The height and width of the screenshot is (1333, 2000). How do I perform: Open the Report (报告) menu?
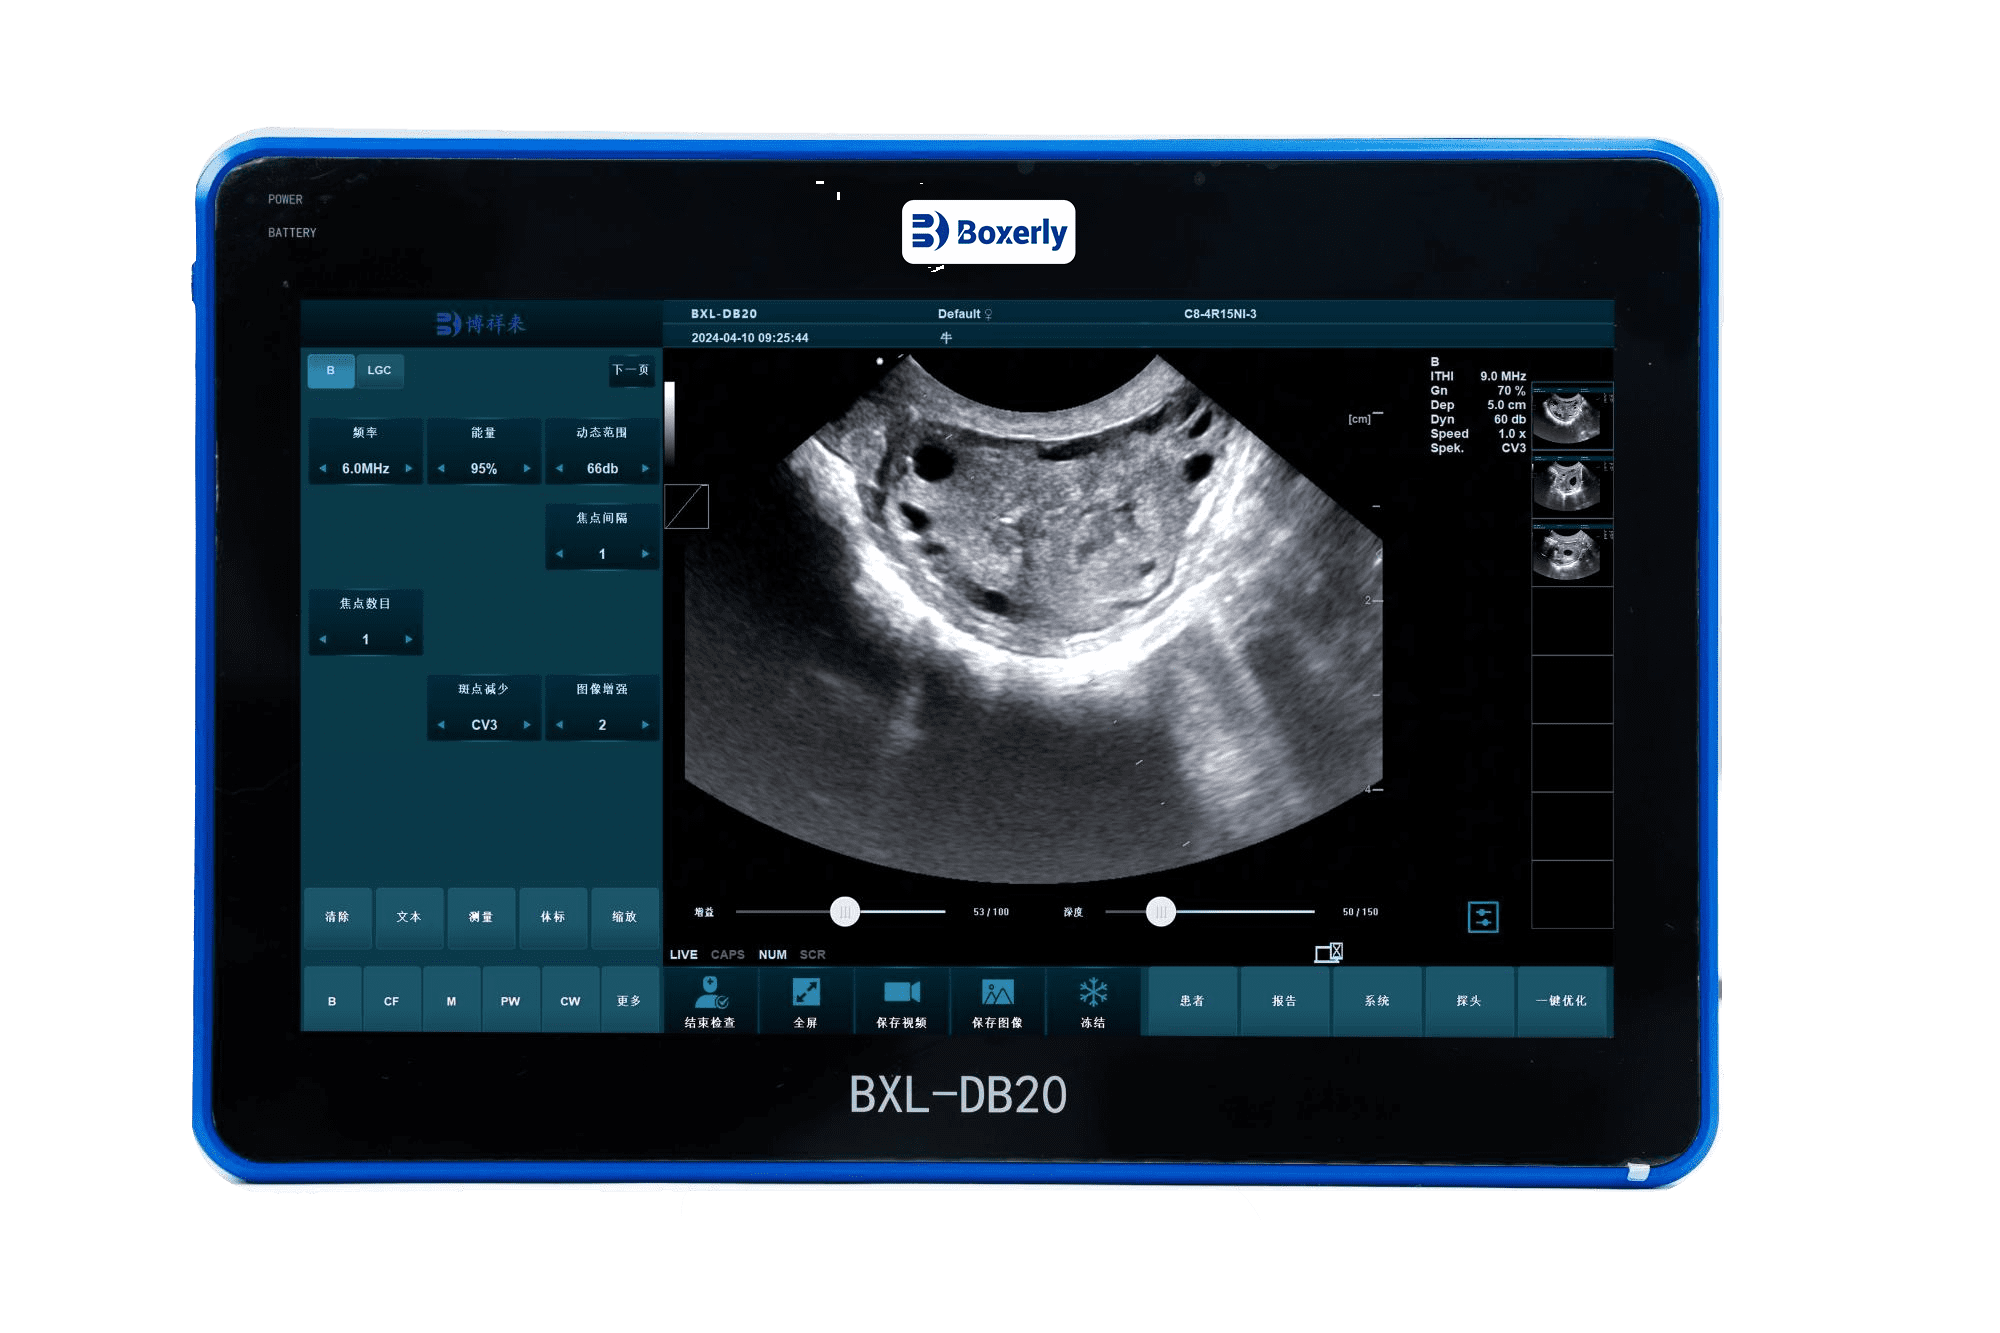pos(1284,1001)
